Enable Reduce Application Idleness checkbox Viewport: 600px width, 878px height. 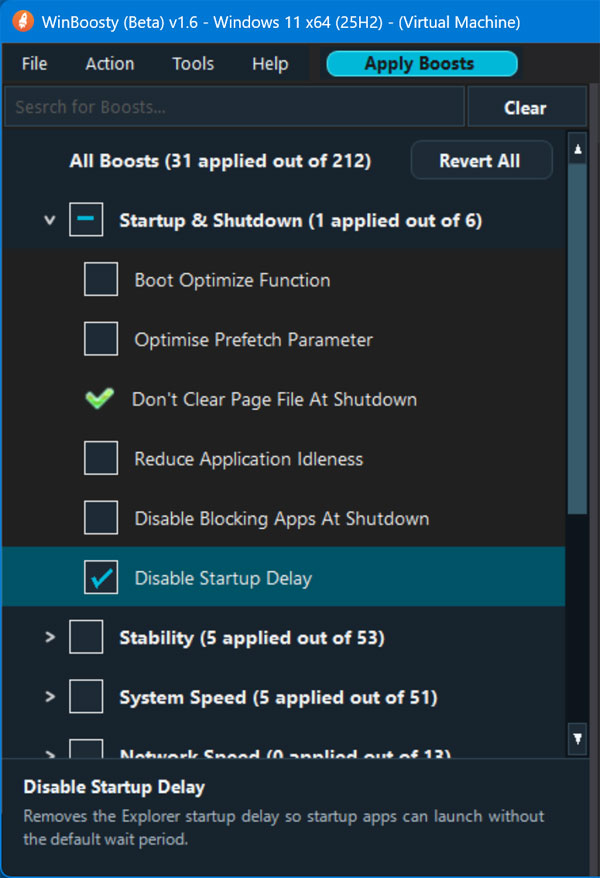coord(101,458)
